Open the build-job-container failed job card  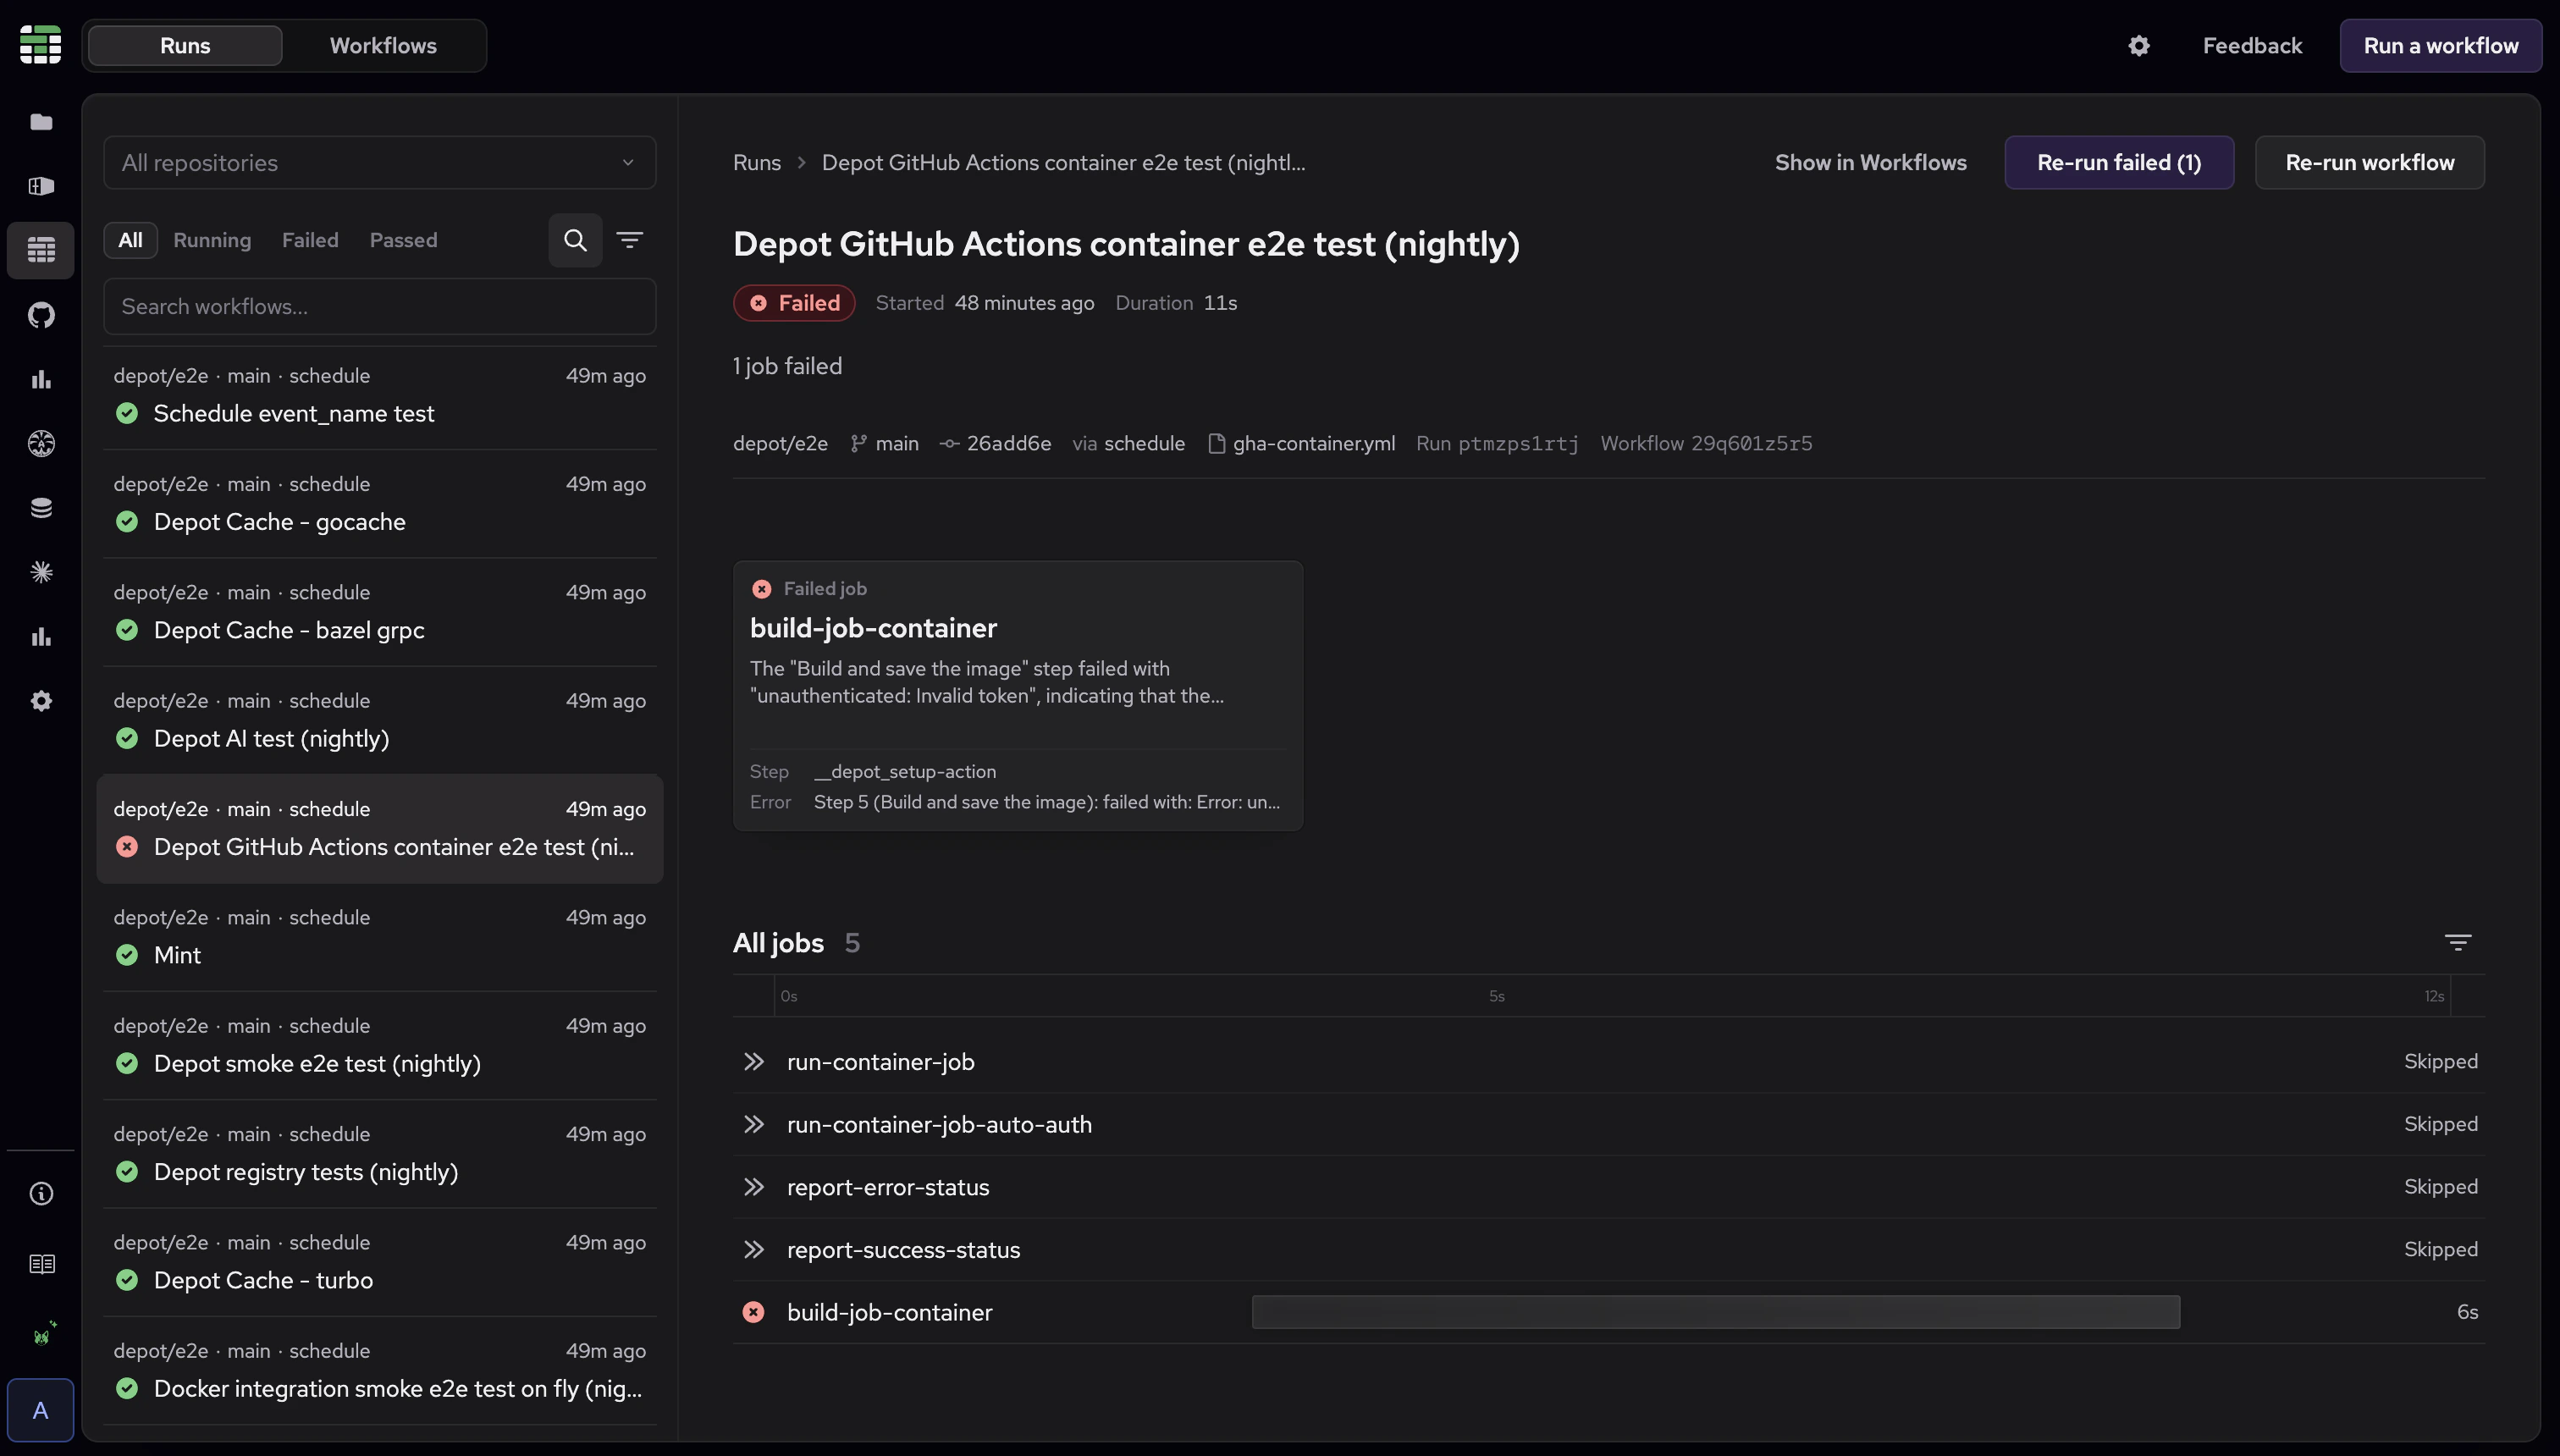(x=1018, y=695)
